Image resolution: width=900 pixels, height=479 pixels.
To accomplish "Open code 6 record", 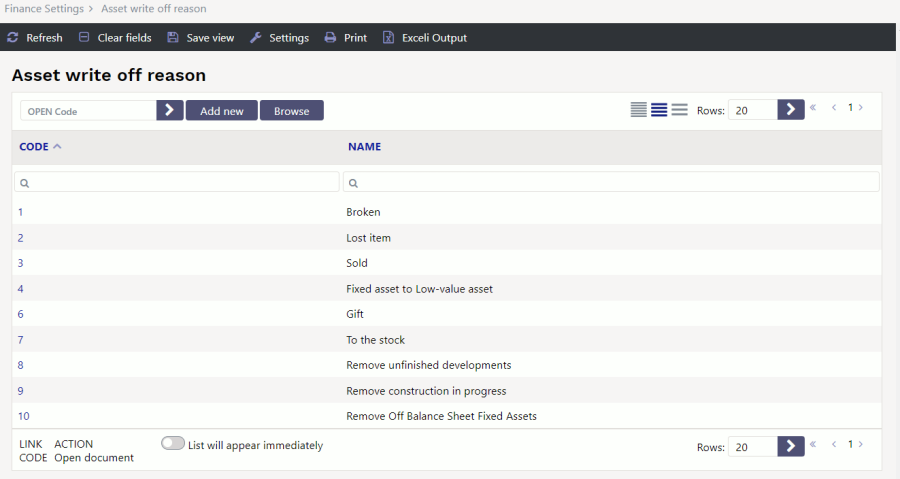I will pos(21,314).
